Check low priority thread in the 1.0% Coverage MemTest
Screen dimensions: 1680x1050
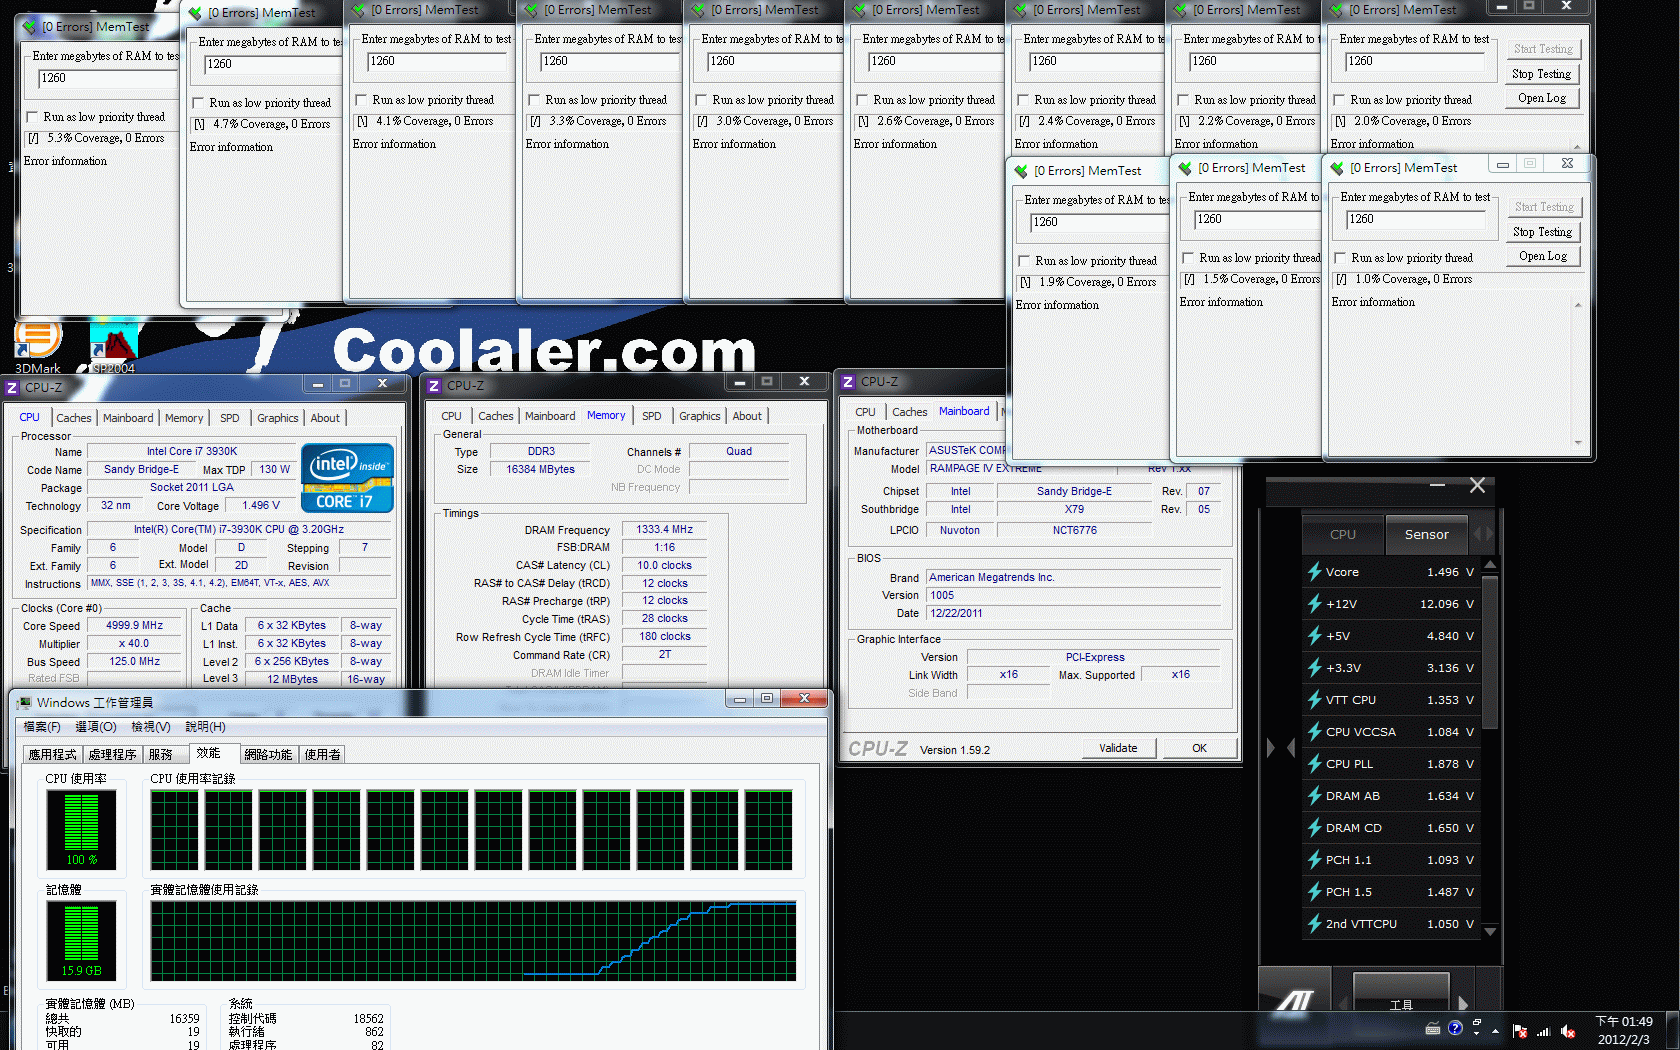1340,258
